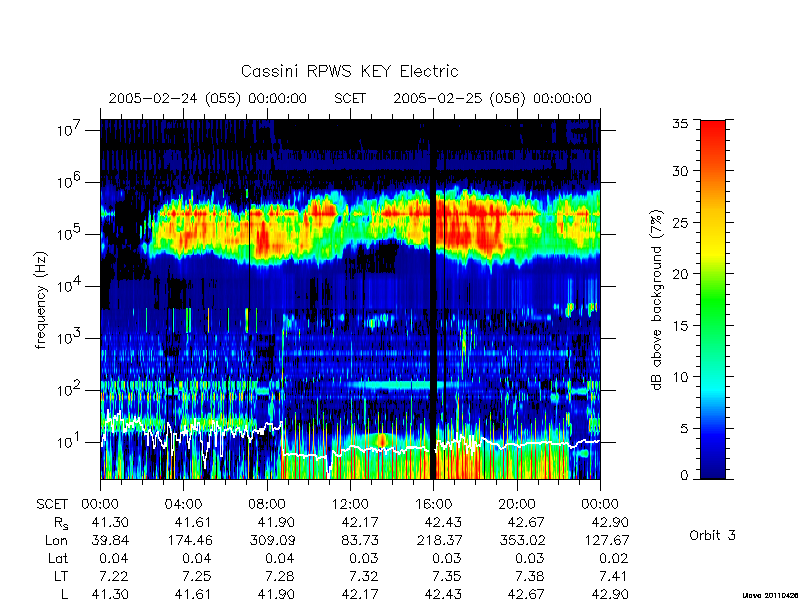Viewport: 800px width, 600px height.
Task: Click the 10^1 frequency tick label
Action: pos(68,442)
